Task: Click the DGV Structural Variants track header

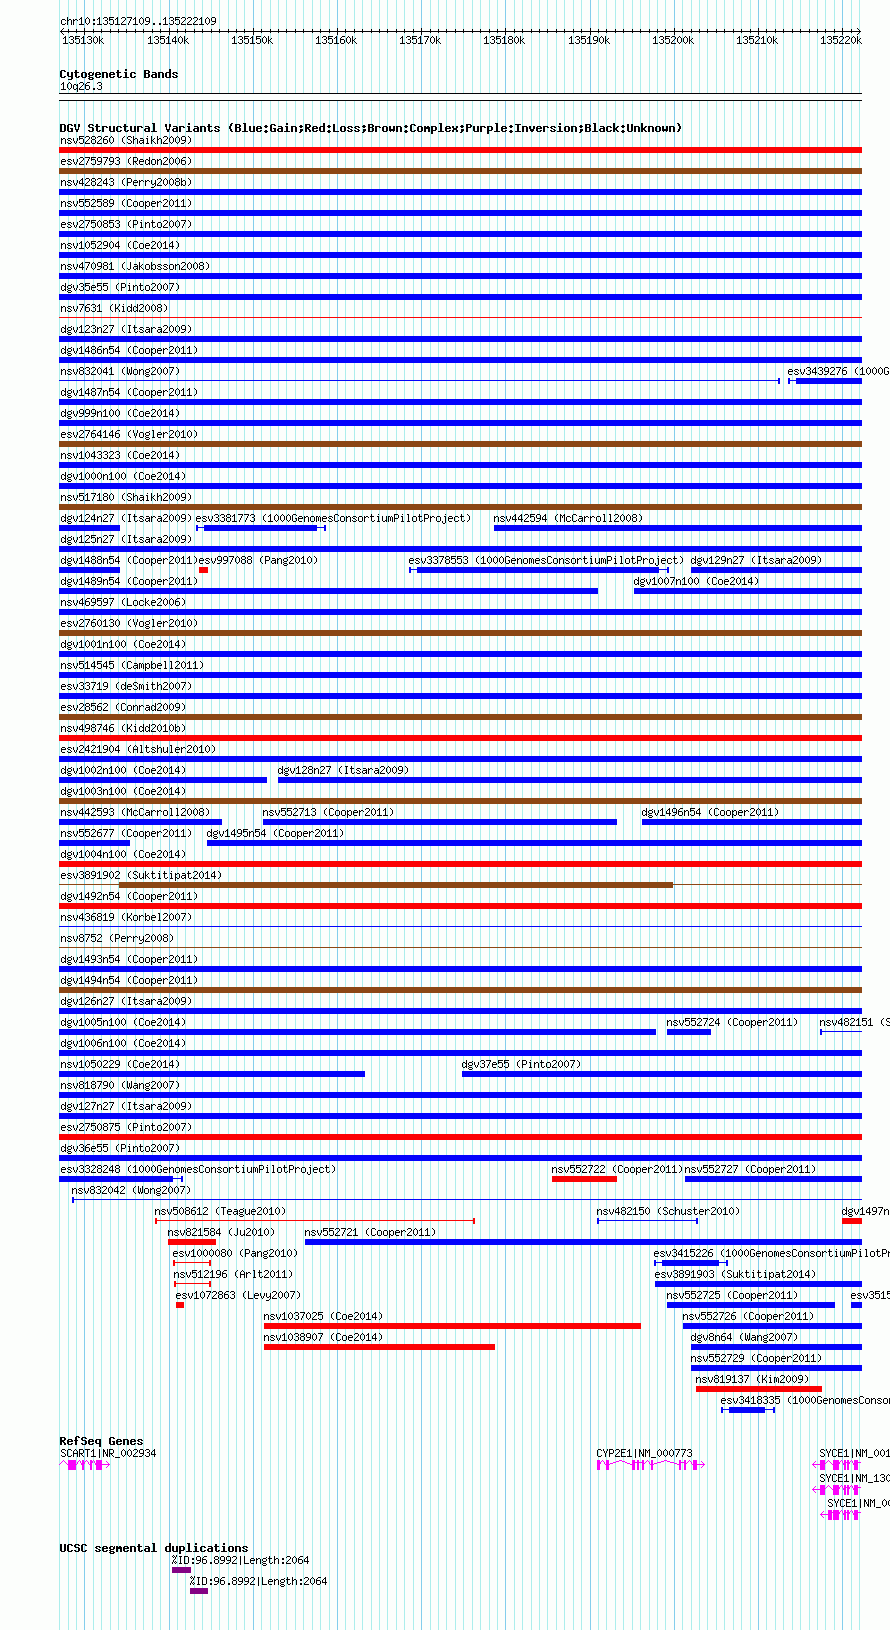Action: (x=371, y=128)
